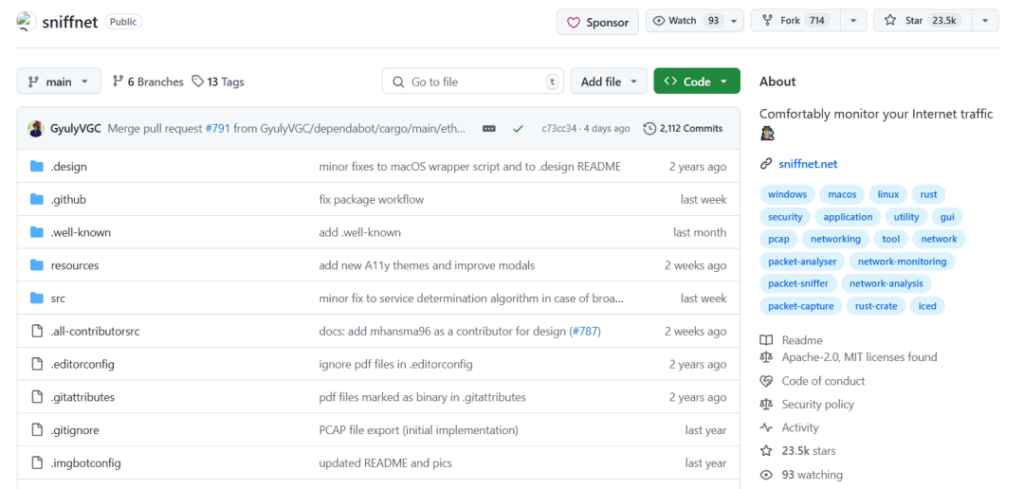The image size is (1024, 489).
Task: Open issue #787 link in commit message
Action: 584,332
